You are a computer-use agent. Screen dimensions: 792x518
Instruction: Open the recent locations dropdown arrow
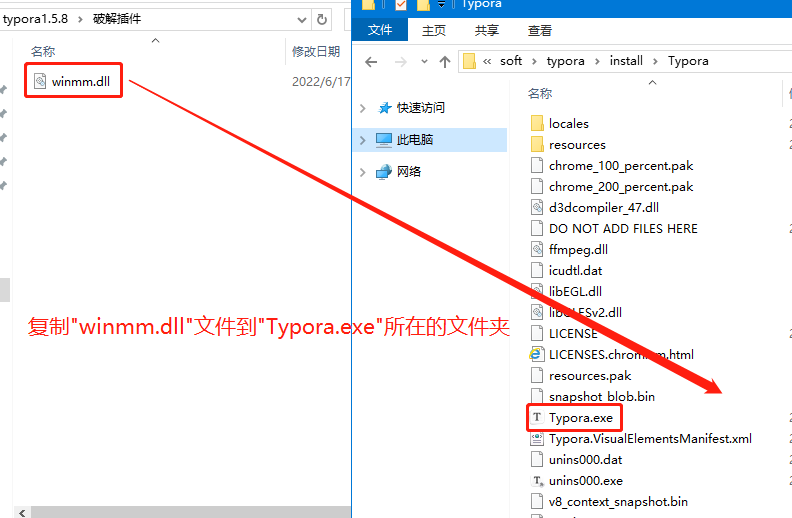tap(424, 62)
